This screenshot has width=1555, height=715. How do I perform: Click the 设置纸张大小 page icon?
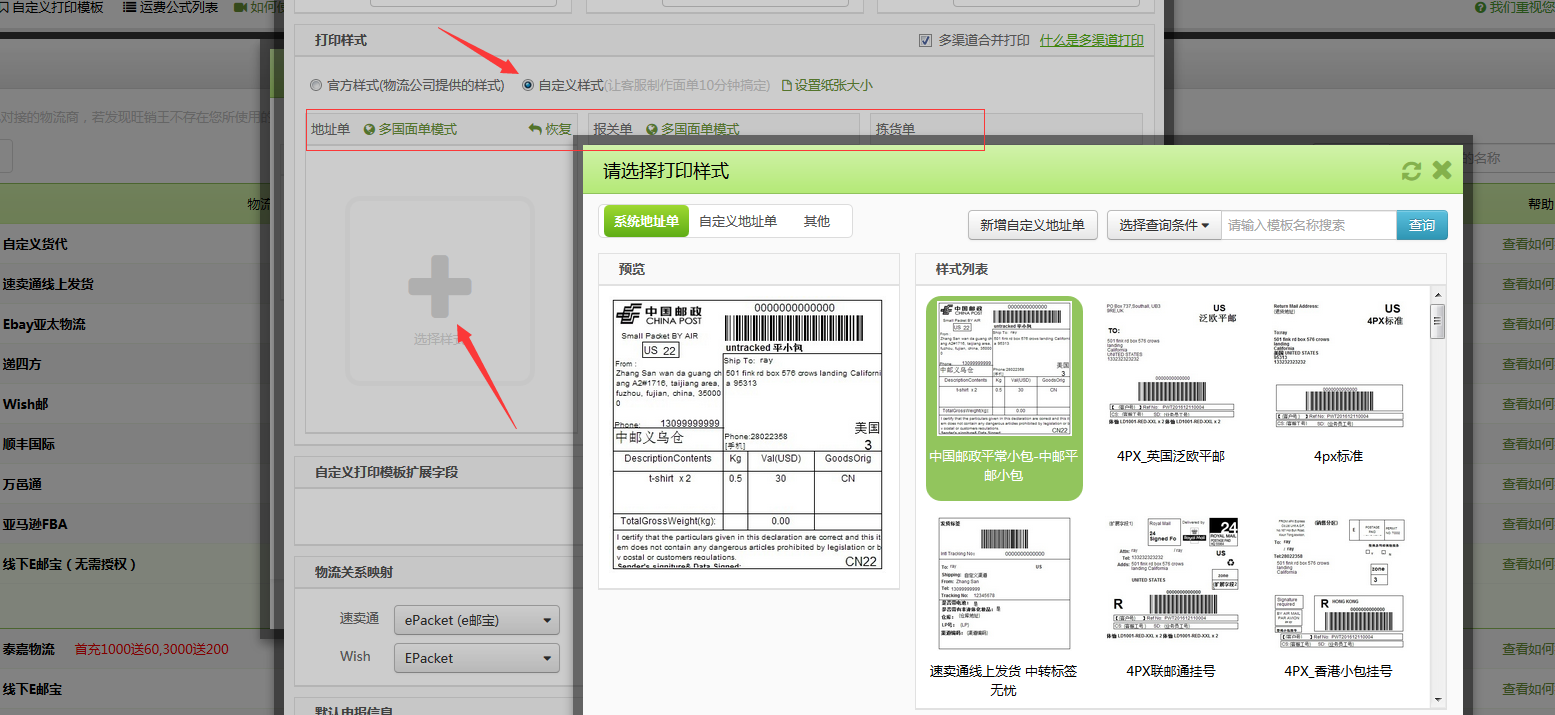coord(786,86)
